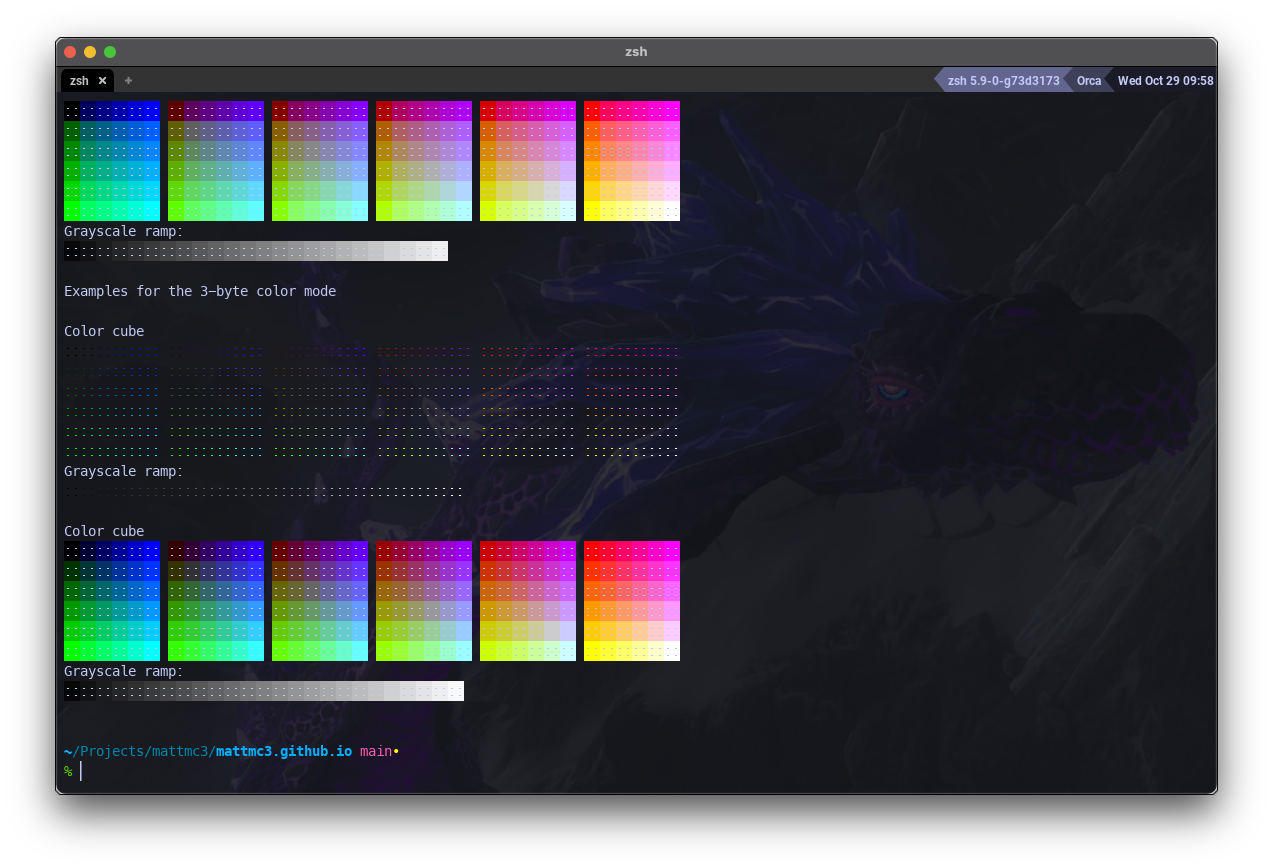Viewport: 1273px width, 868px height.
Task: Close the zsh tab with its x button
Action: (x=102, y=81)
